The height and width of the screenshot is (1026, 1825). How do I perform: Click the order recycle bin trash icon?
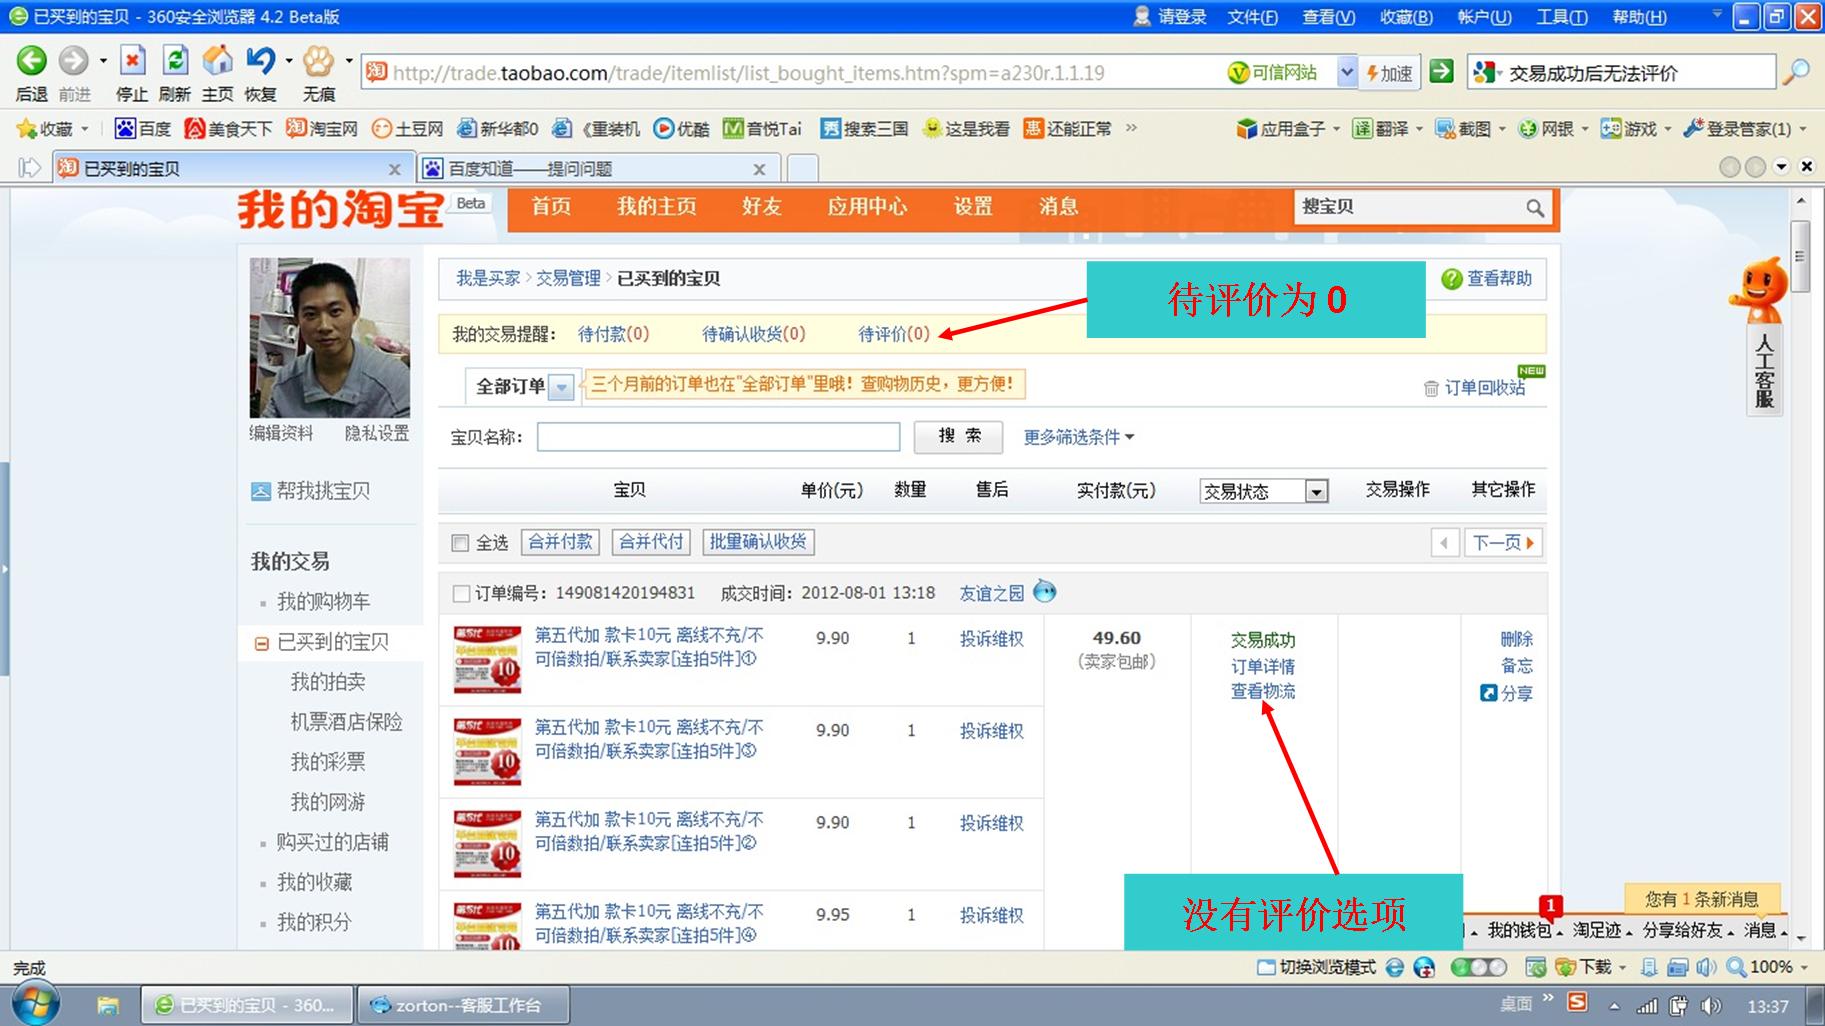[1431, 388]
